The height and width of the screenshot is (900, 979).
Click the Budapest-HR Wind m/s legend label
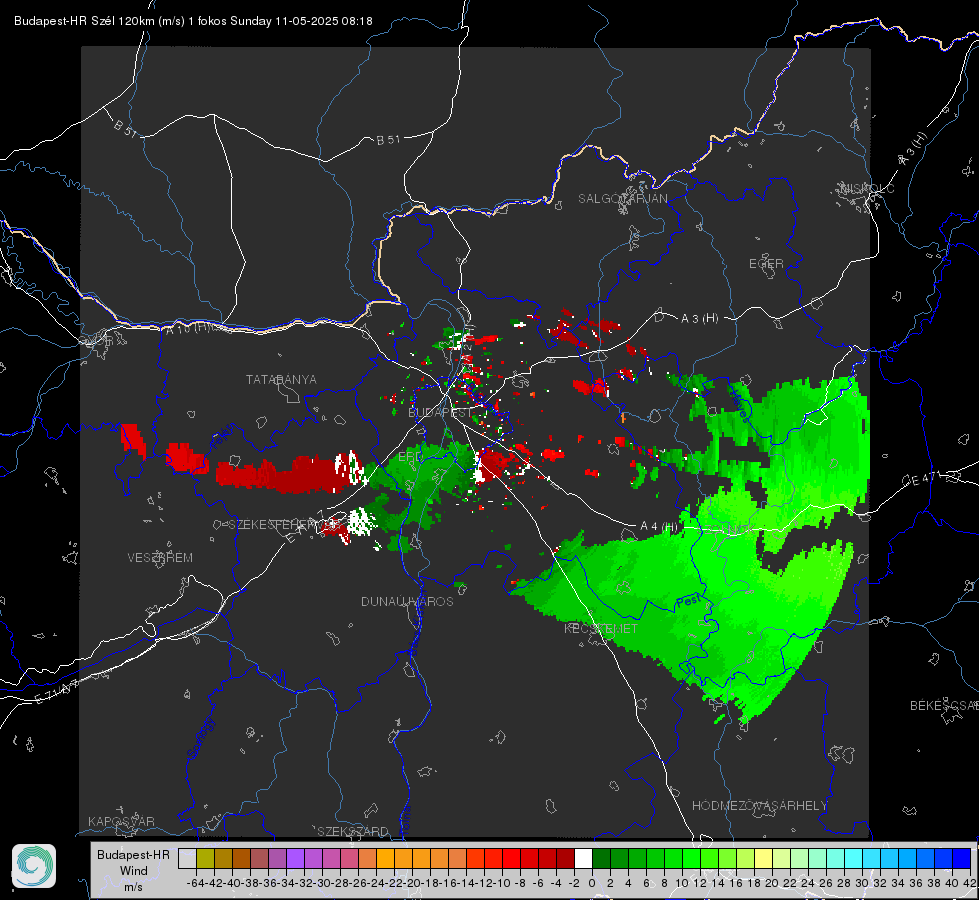134,871
